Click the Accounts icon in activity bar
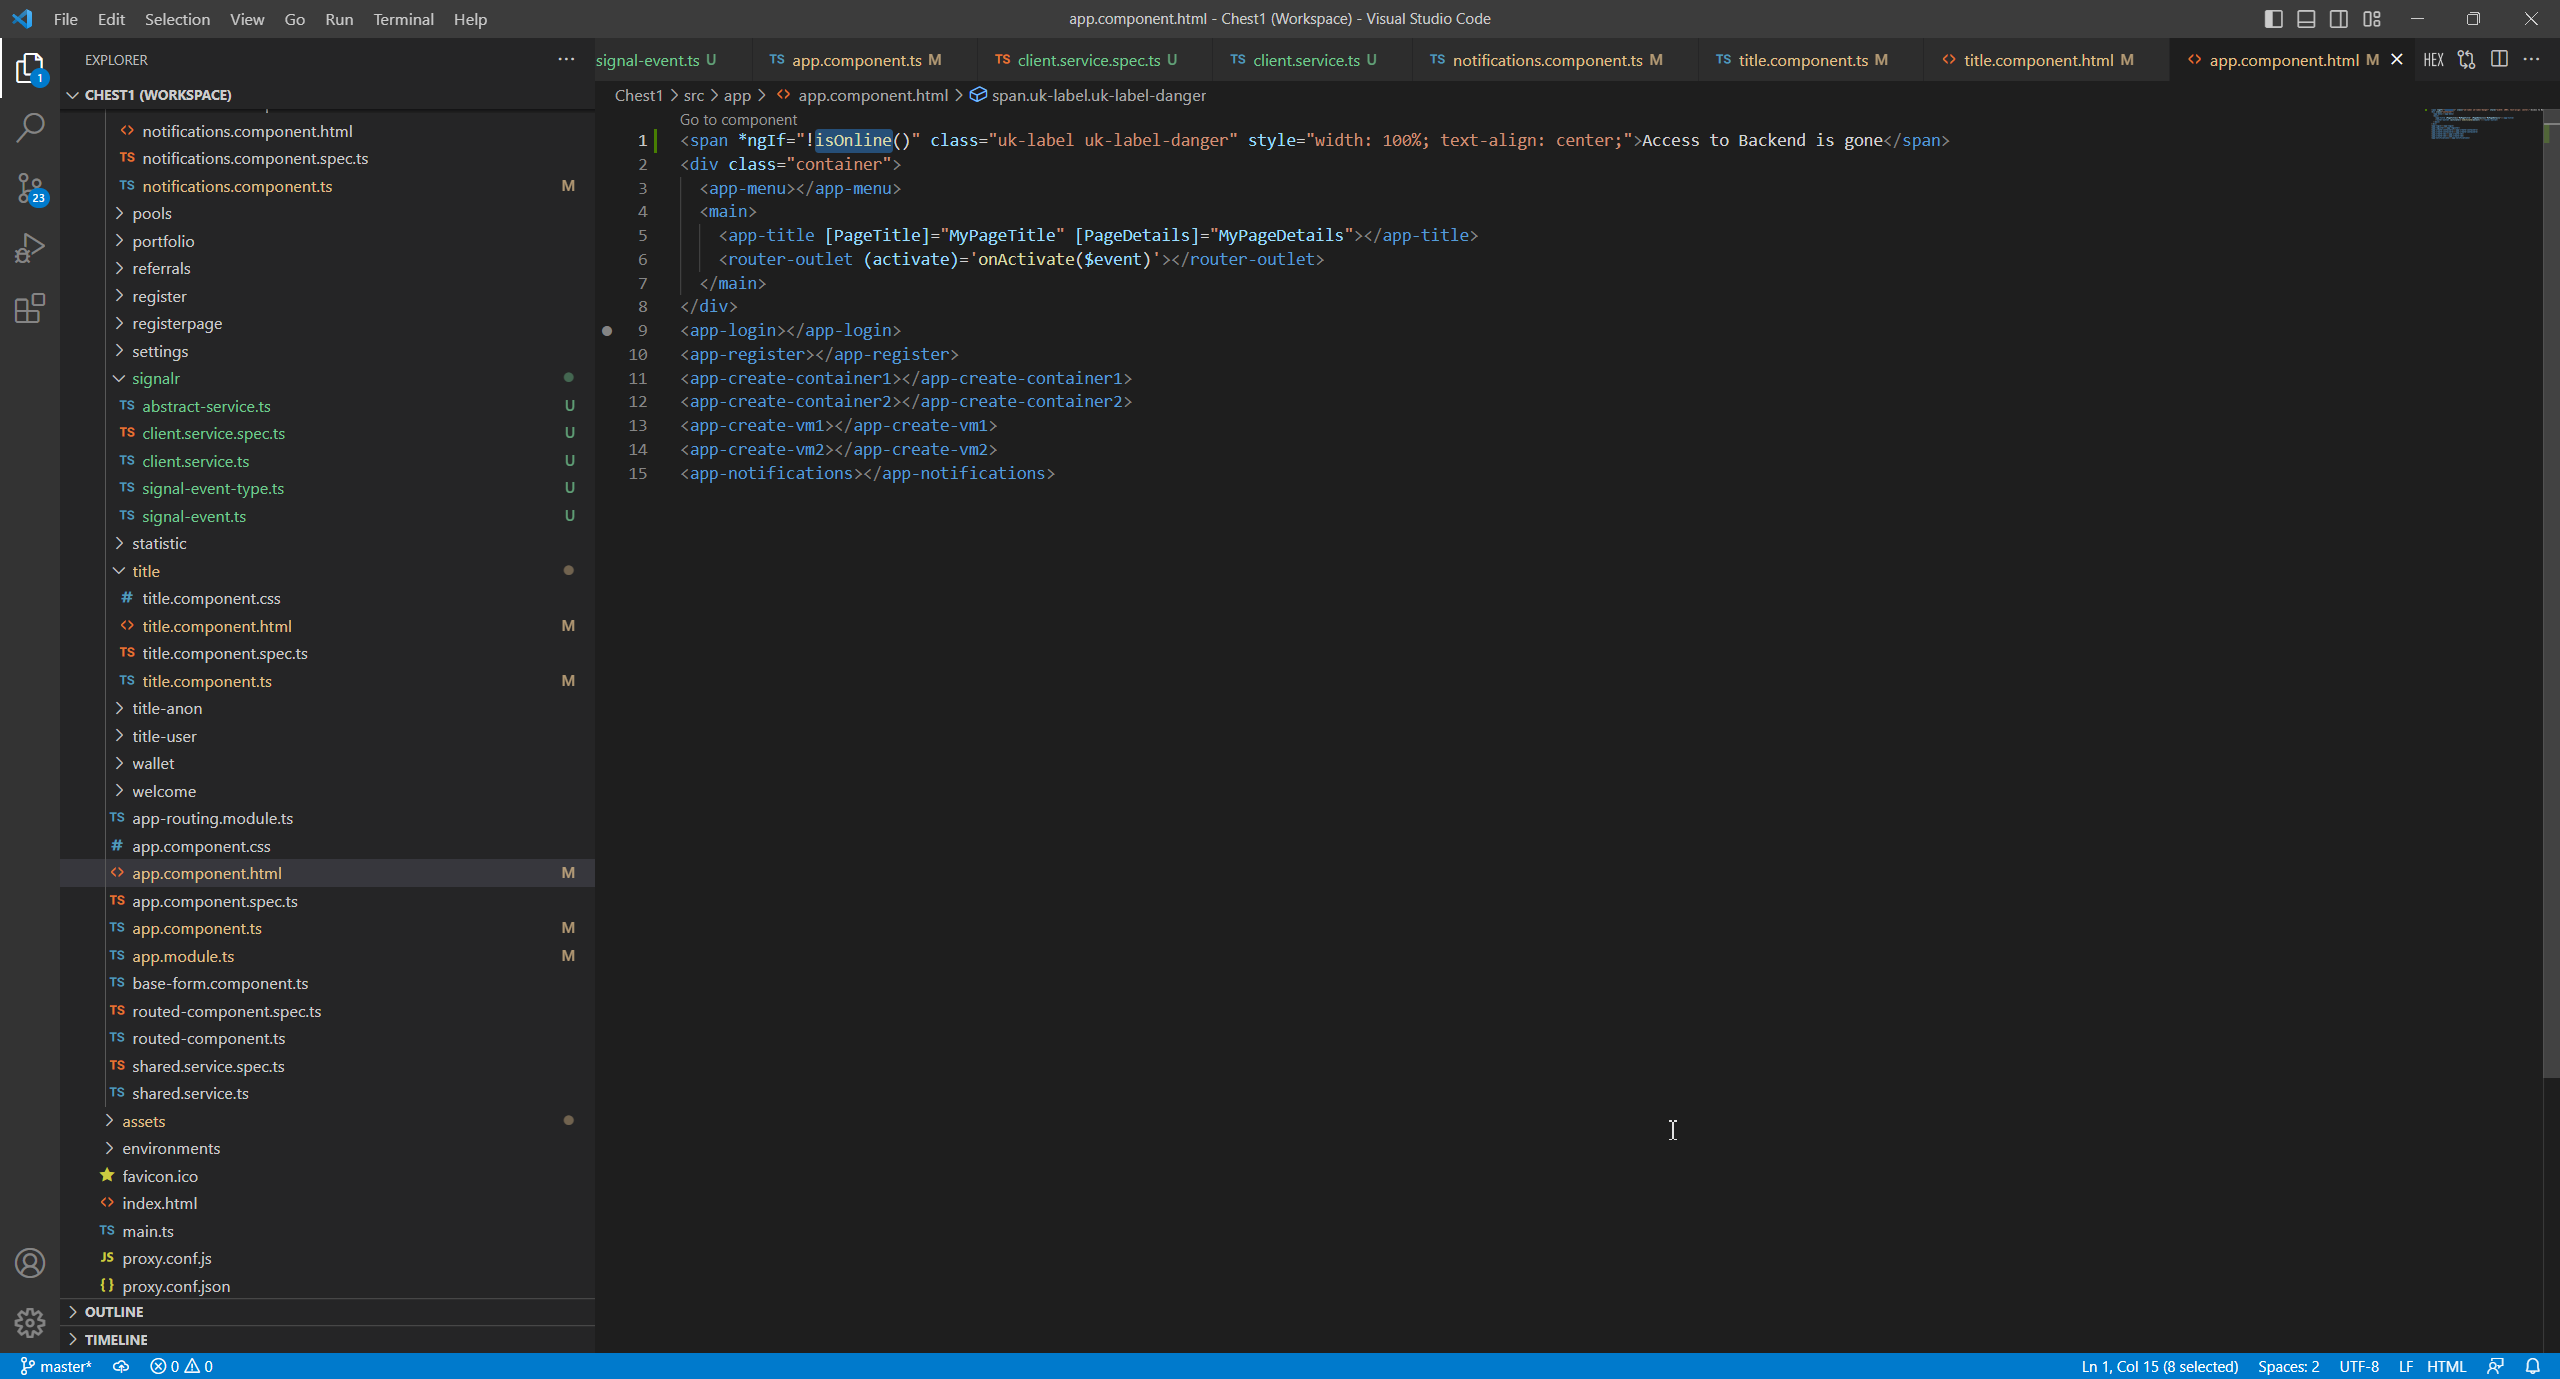 click(x=30, y=1263)
